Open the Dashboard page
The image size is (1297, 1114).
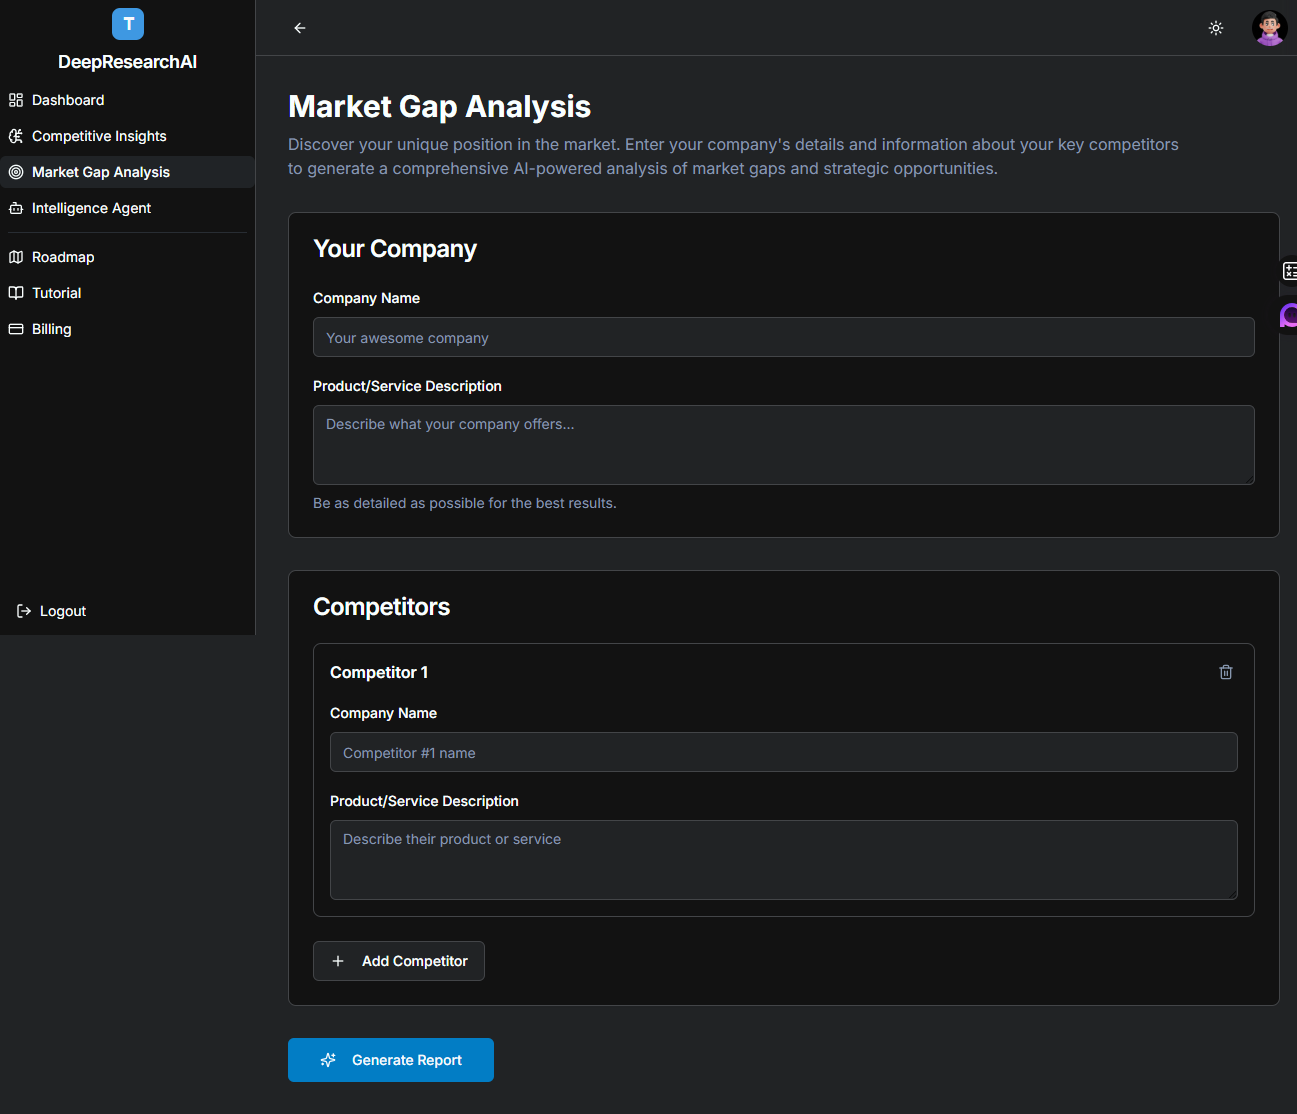pyautogui.click(x=67, y=99)
